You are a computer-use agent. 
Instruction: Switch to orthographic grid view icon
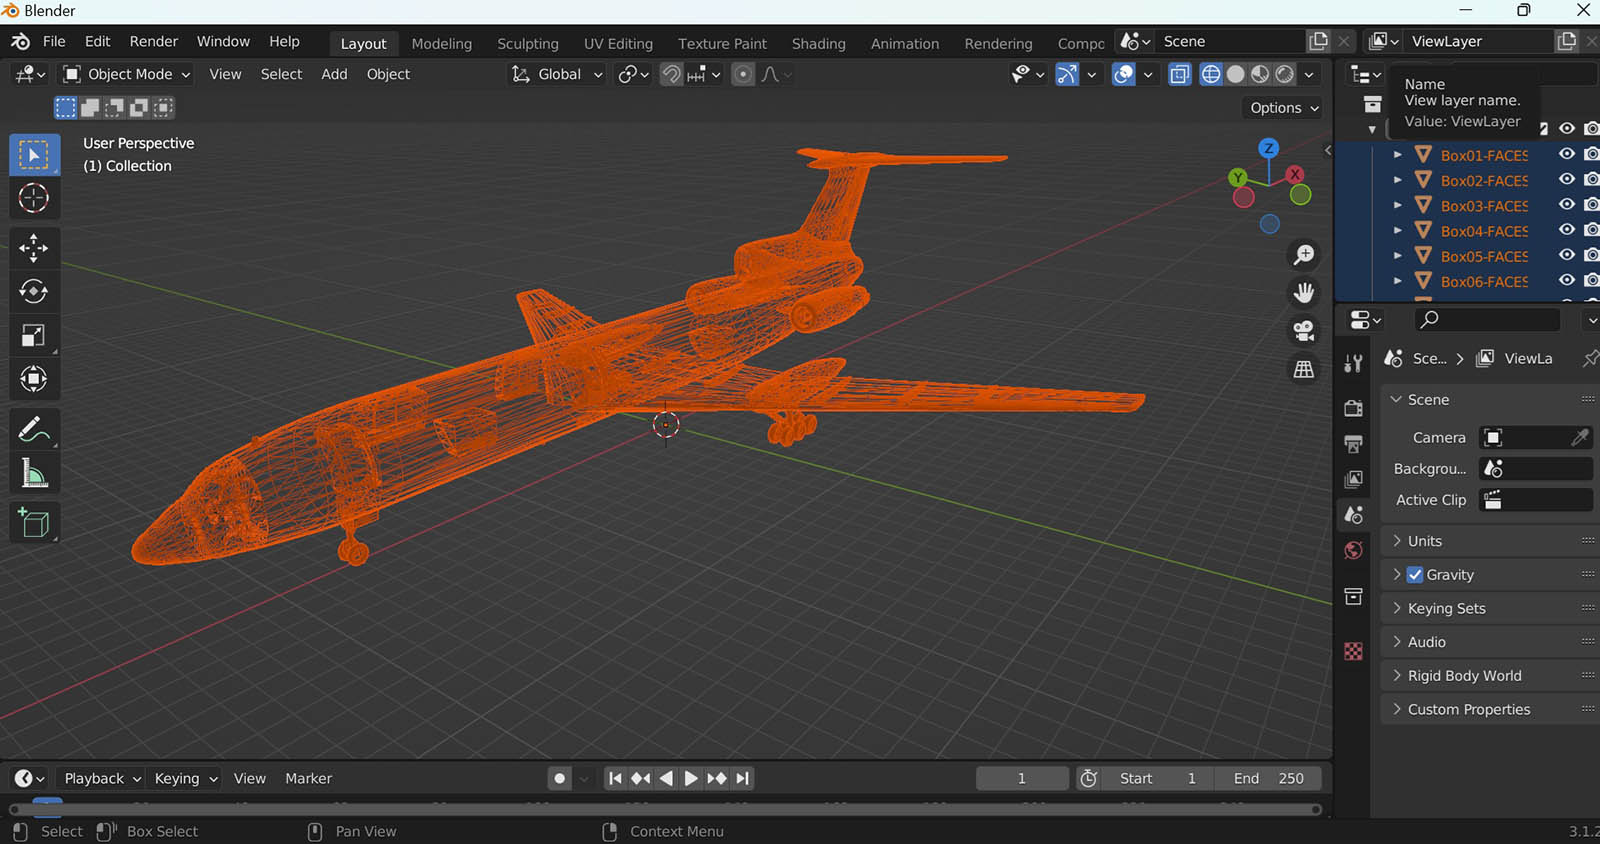pyautogui.click(x=1303, y=369)
